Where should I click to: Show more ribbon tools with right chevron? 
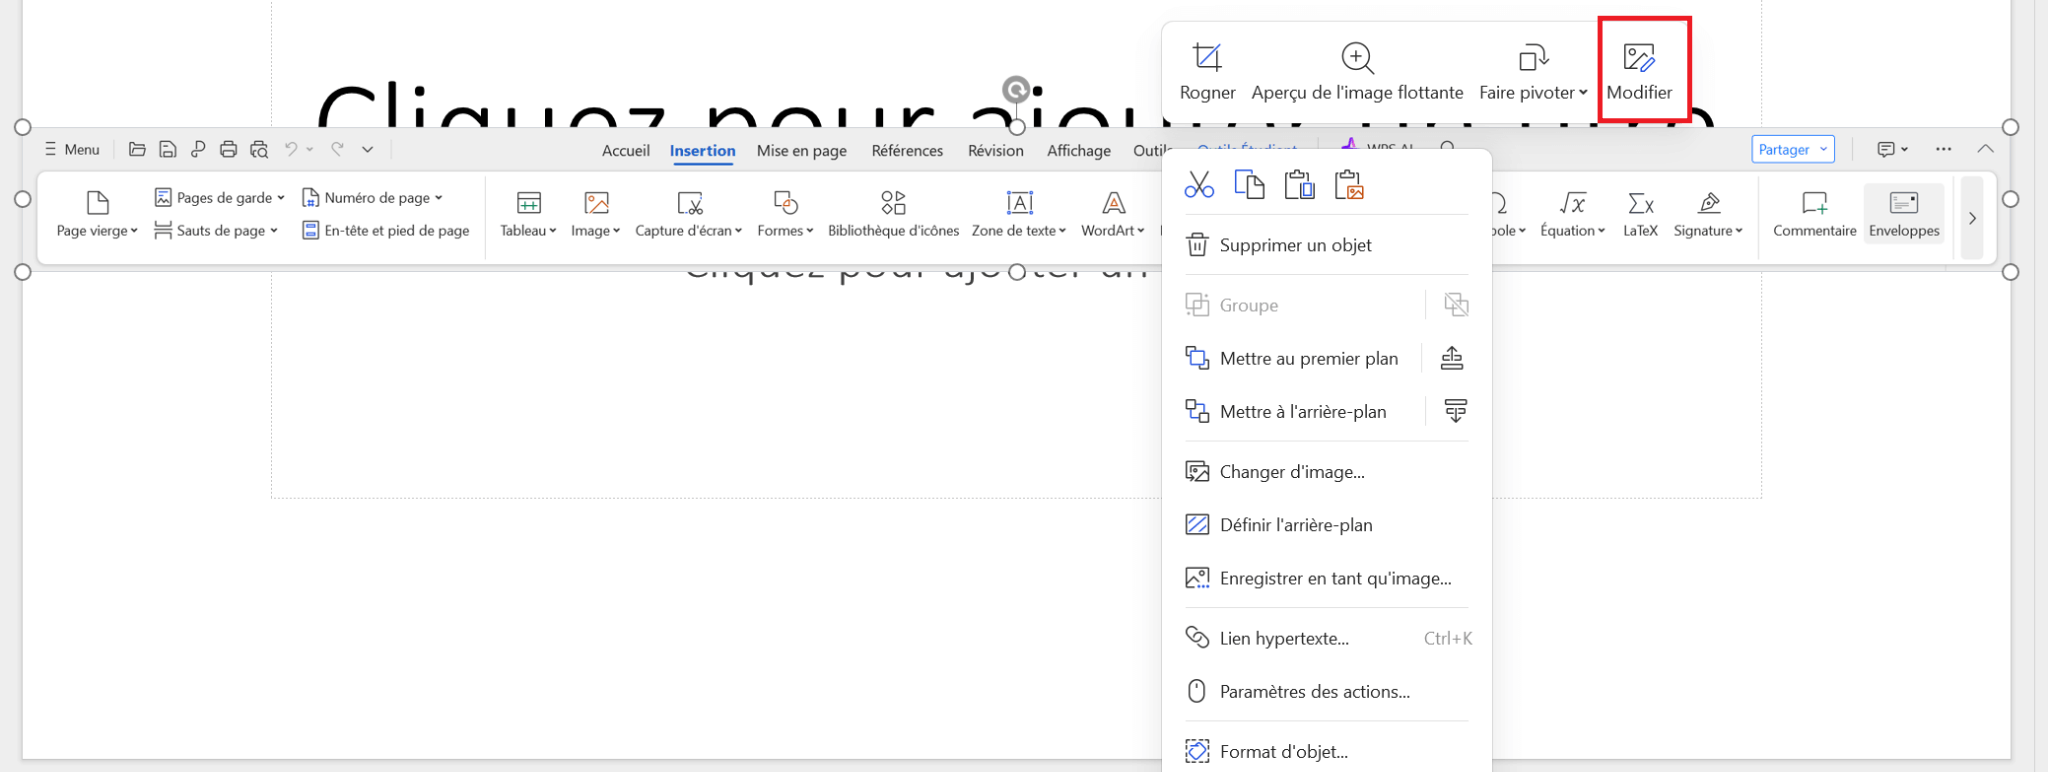(x=1972, y=218)
